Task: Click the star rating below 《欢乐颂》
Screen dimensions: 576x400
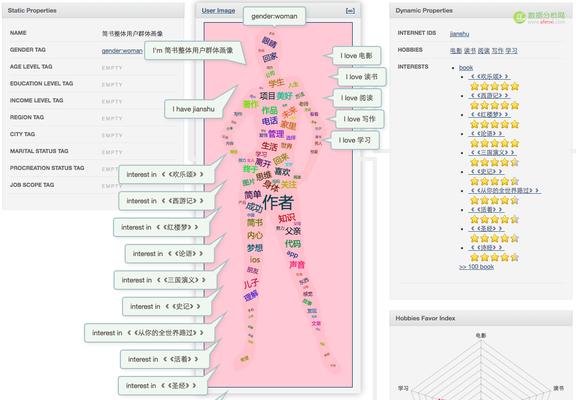Action: [494, 86]
